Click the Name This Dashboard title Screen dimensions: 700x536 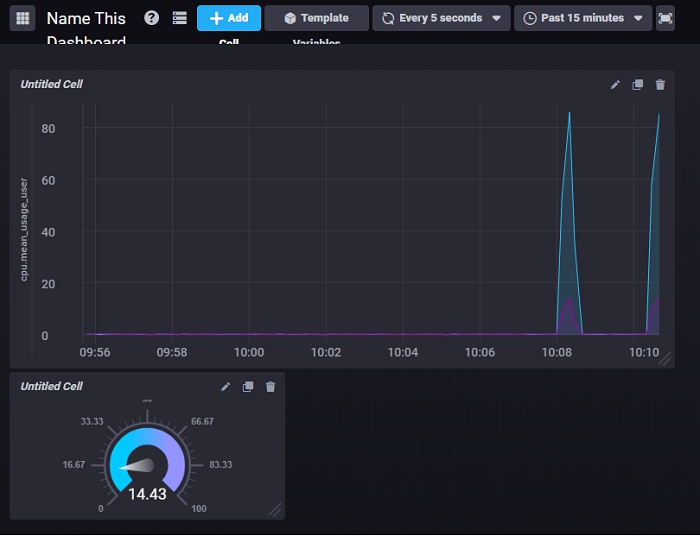tap(86, 19)
